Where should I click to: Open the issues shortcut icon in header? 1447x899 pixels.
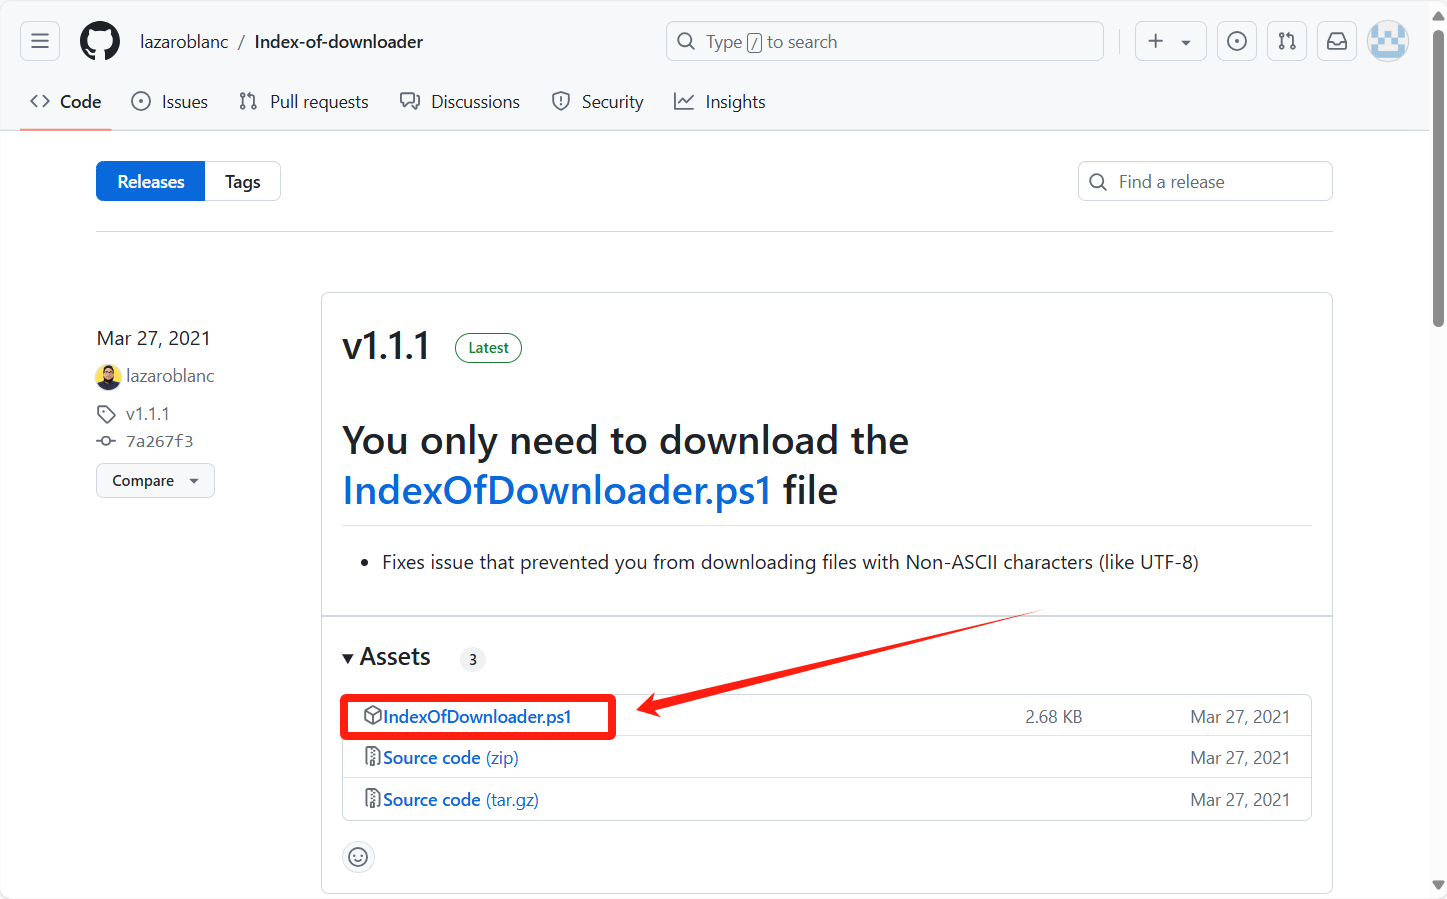tap(1237, 41)
